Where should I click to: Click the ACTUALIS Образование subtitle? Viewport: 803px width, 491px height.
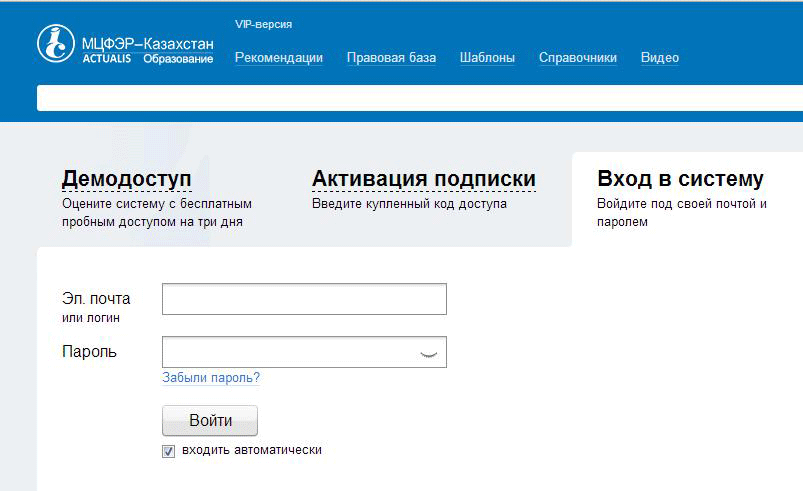pyautogui.click(x=147, y=59)
